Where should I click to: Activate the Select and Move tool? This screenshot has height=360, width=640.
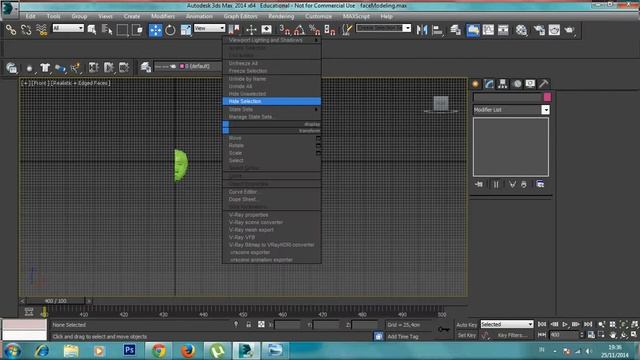[155, 30]
